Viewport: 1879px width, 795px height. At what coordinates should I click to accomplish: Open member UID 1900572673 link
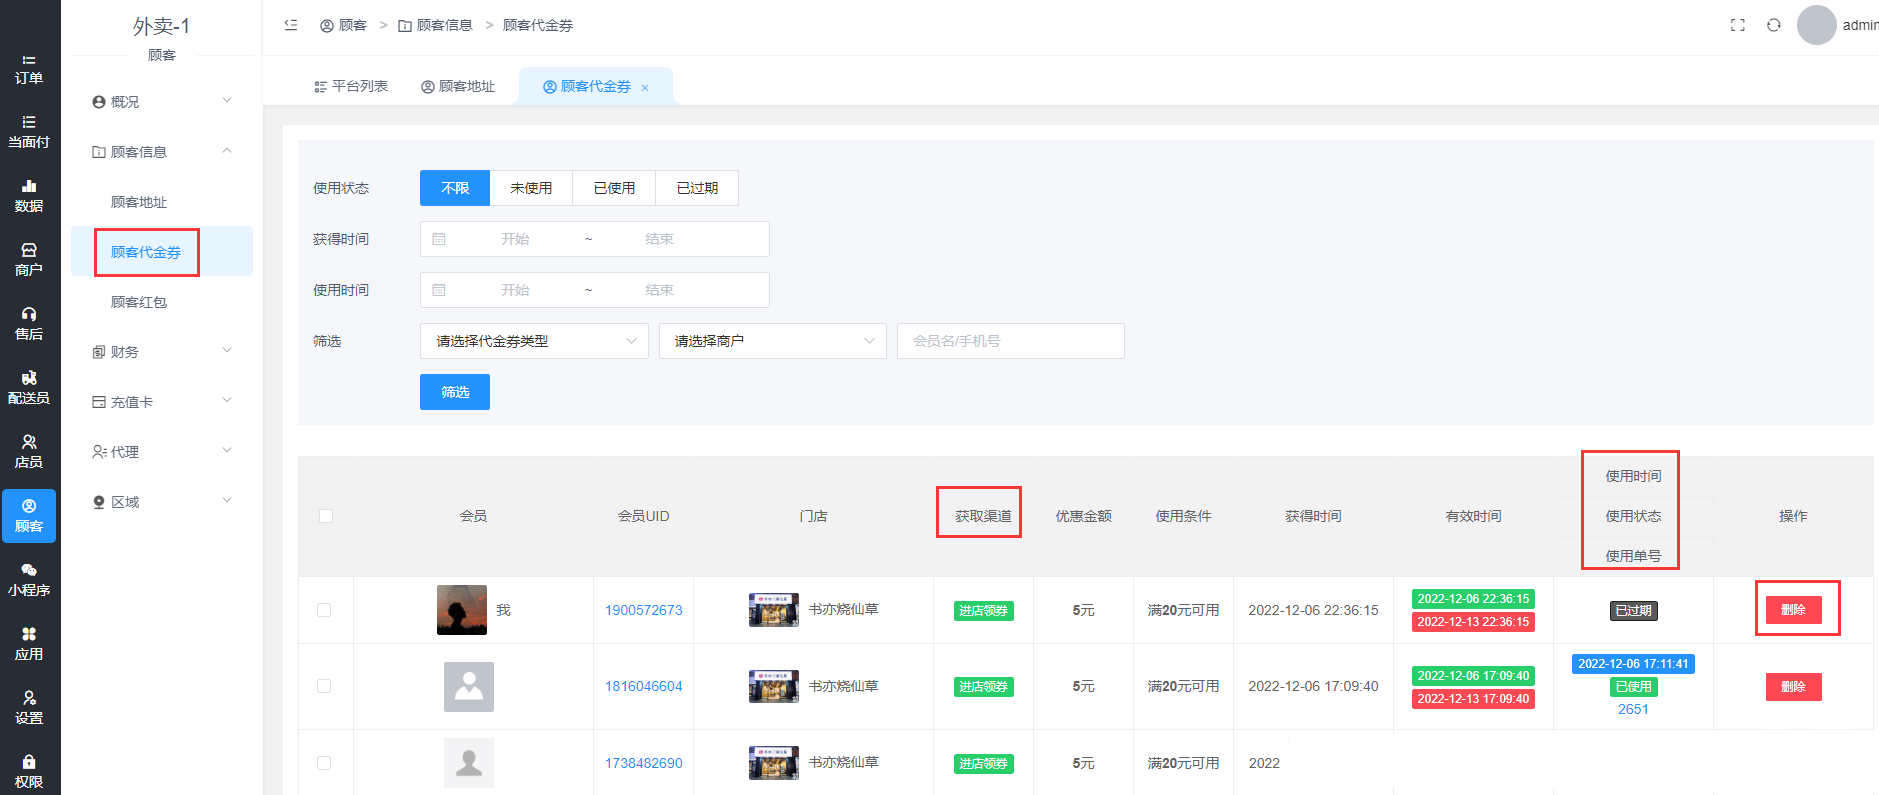point(644,610)
